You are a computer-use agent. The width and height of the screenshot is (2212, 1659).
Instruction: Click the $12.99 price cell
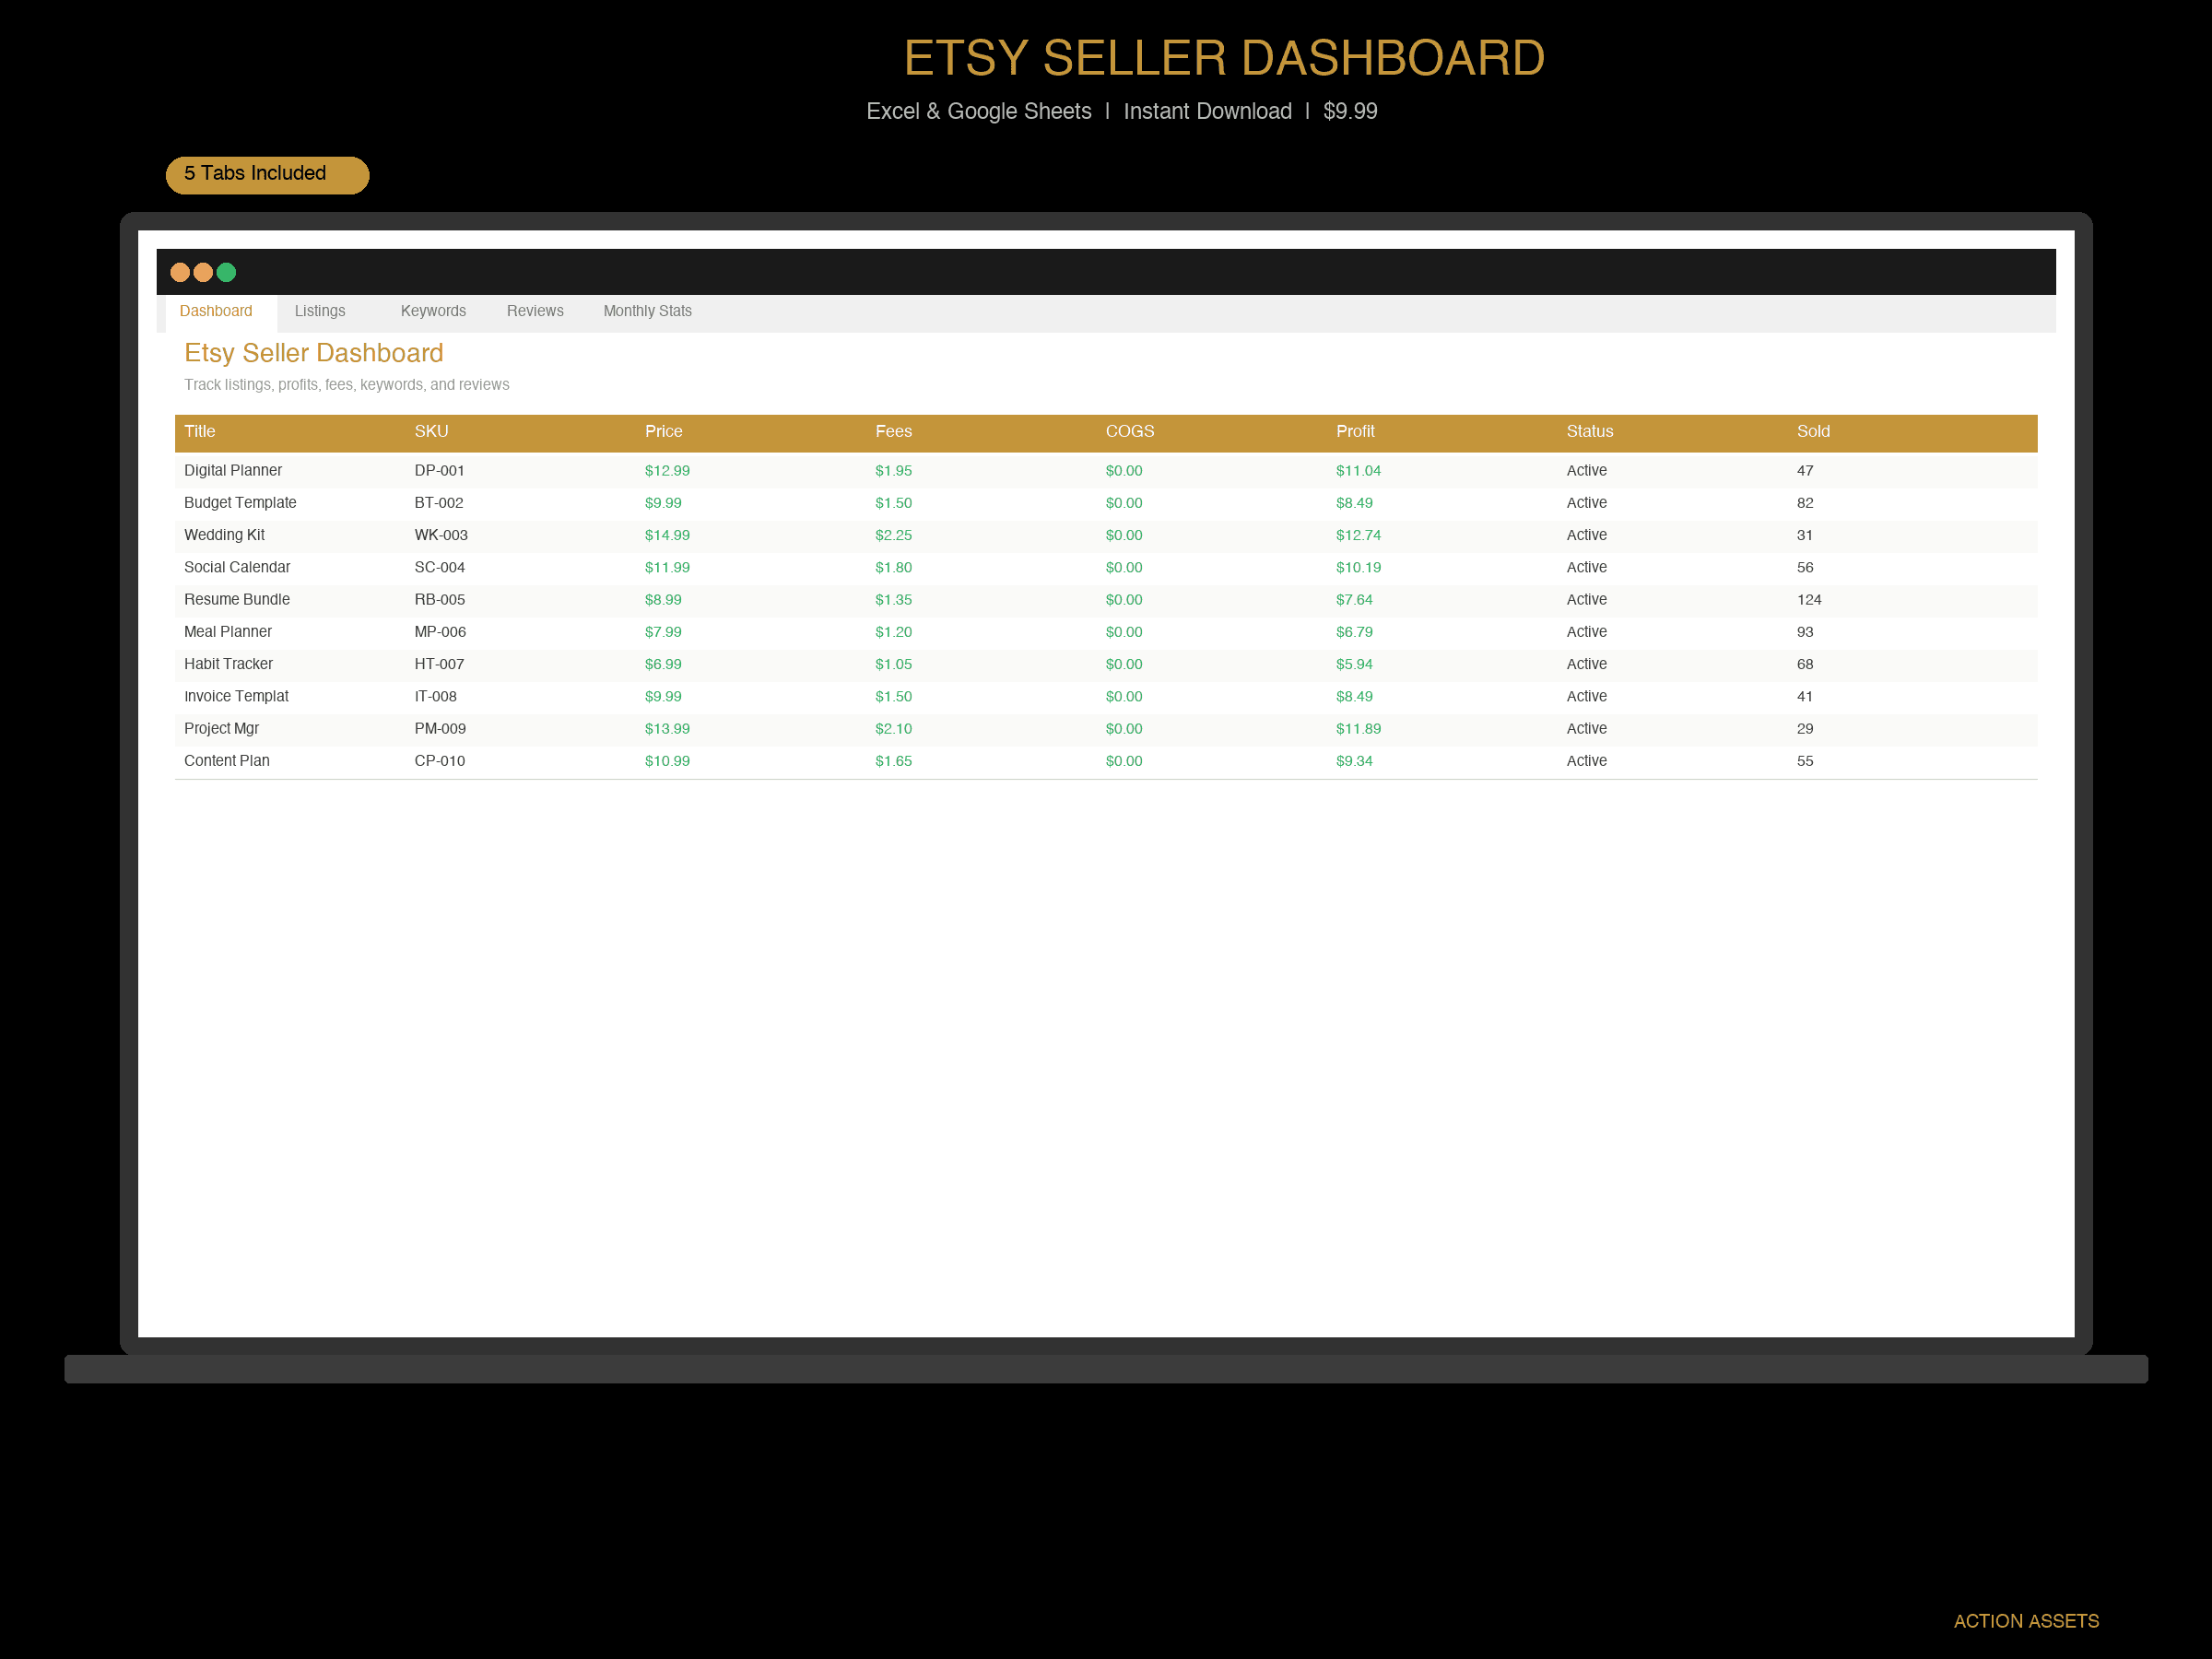coord(667,470)
